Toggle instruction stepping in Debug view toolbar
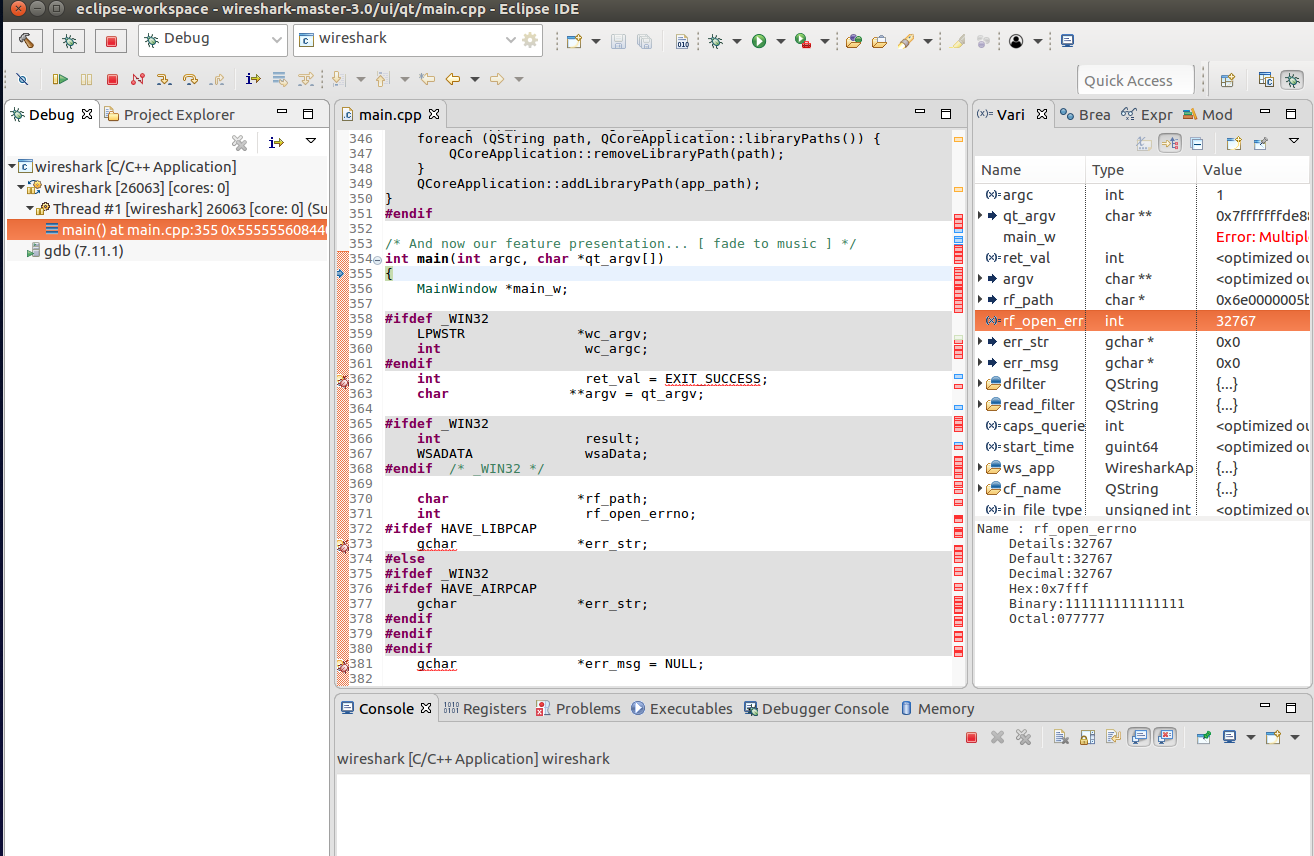Screen dimensions: 1314x856 click(x=277, y=143)
